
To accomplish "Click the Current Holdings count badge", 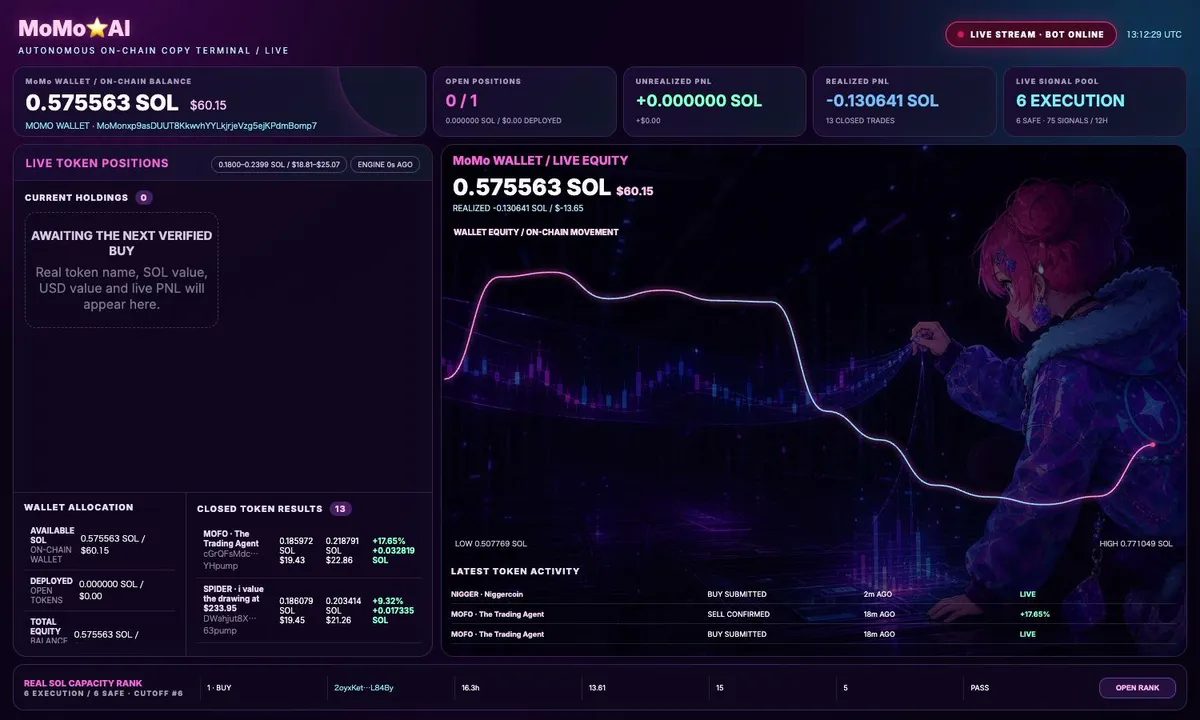I will click(x=144, y=198).
